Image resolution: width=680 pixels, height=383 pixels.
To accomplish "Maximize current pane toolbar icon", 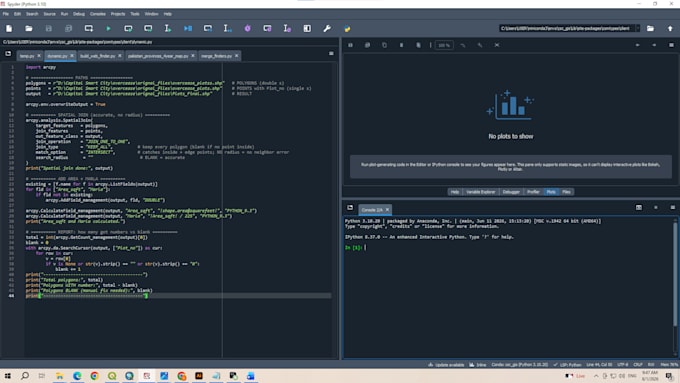I will point(307,29).
